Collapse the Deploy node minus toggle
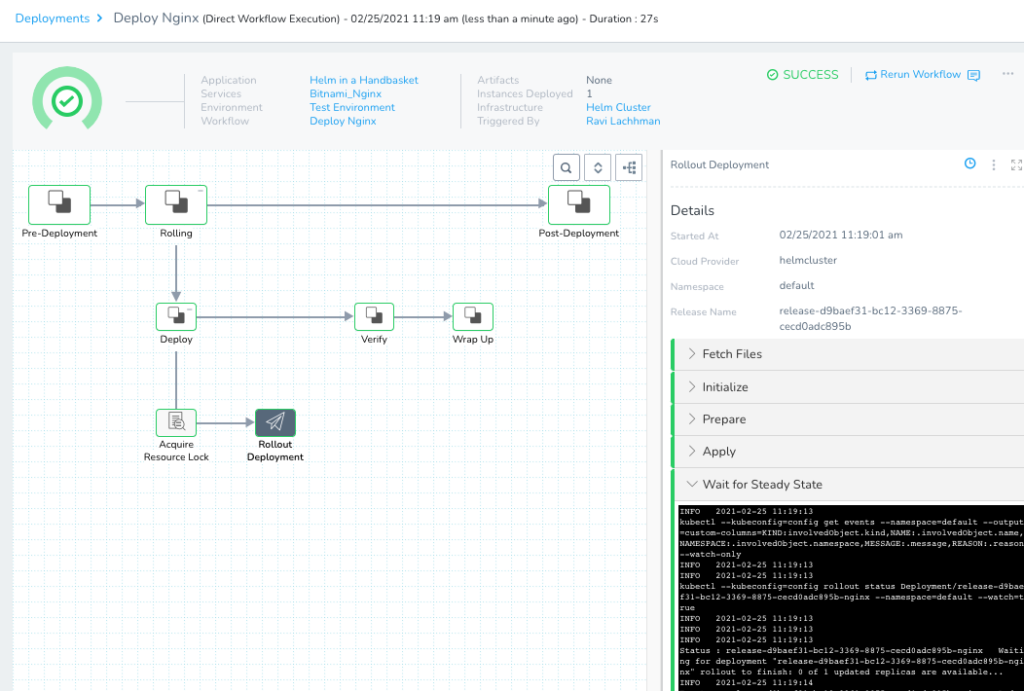 190,308
